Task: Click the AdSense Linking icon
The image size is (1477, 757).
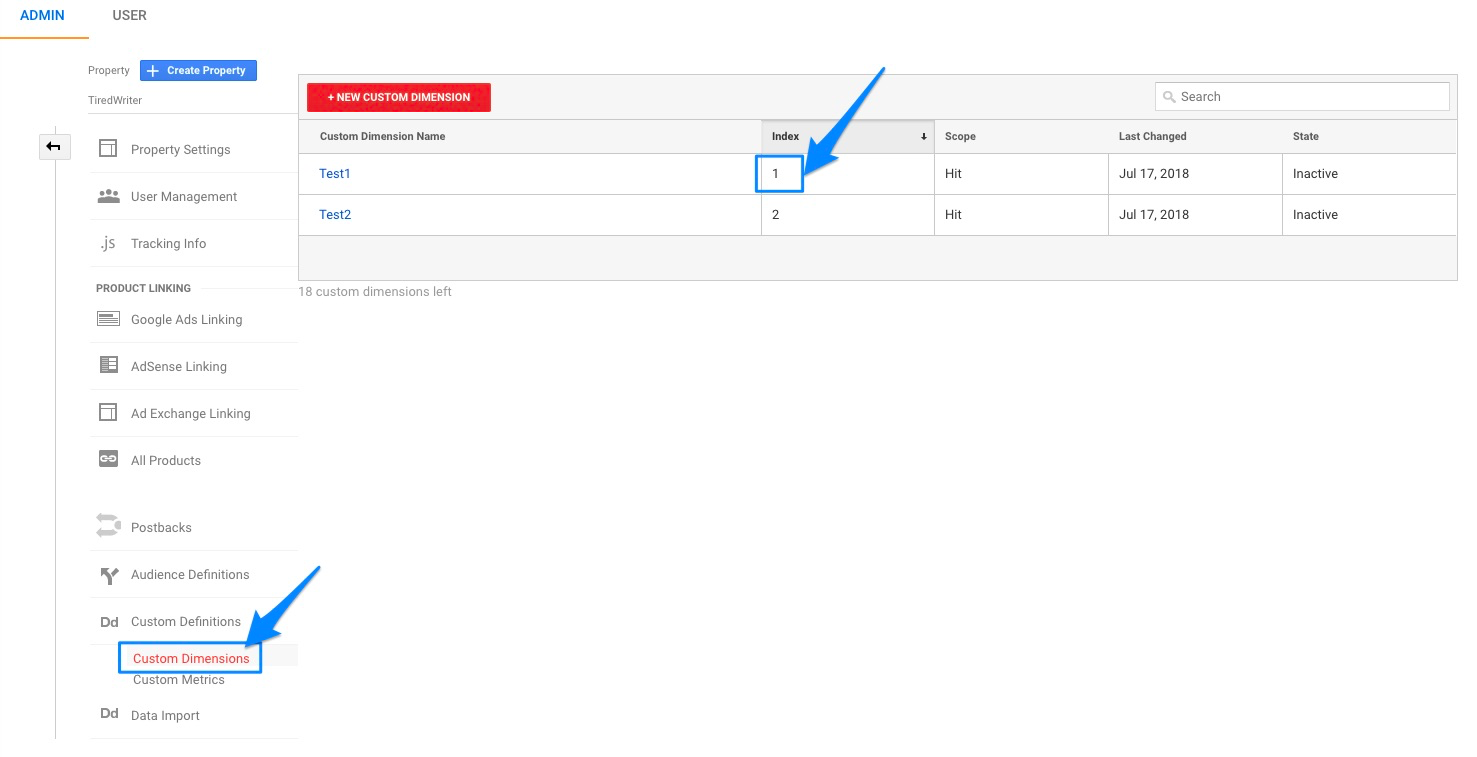Action: (108, 366)
